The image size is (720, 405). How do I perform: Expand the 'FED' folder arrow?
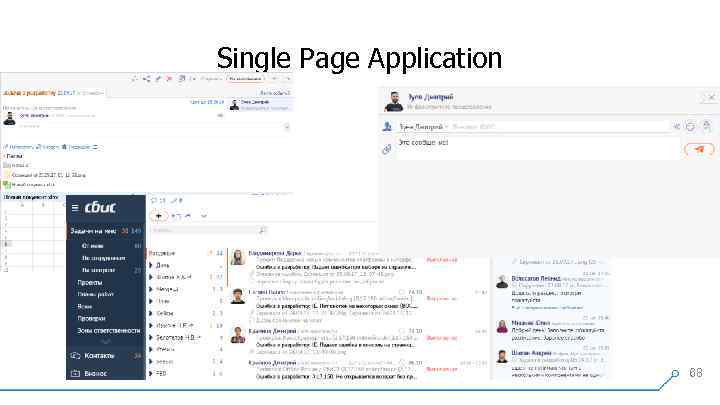(x=151, y=374)
